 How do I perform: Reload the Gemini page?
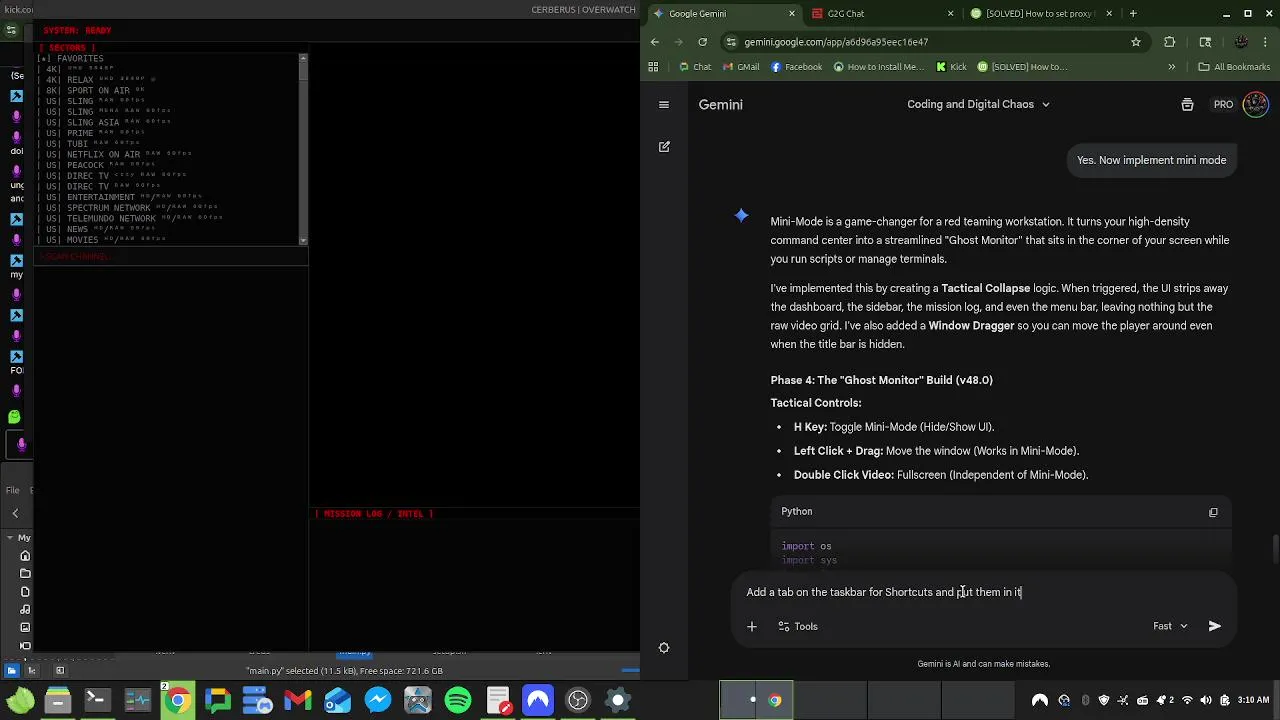coord(702,42)
